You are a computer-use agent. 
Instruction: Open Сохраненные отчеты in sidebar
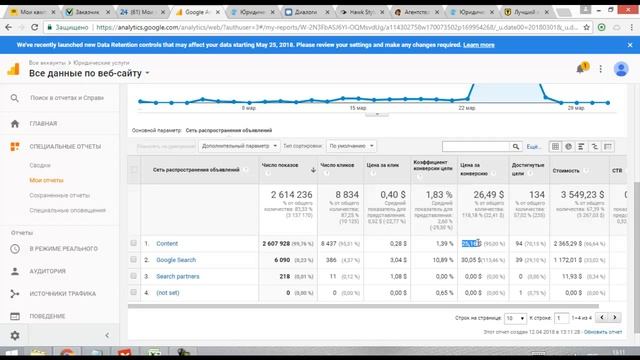click(60, 196)
